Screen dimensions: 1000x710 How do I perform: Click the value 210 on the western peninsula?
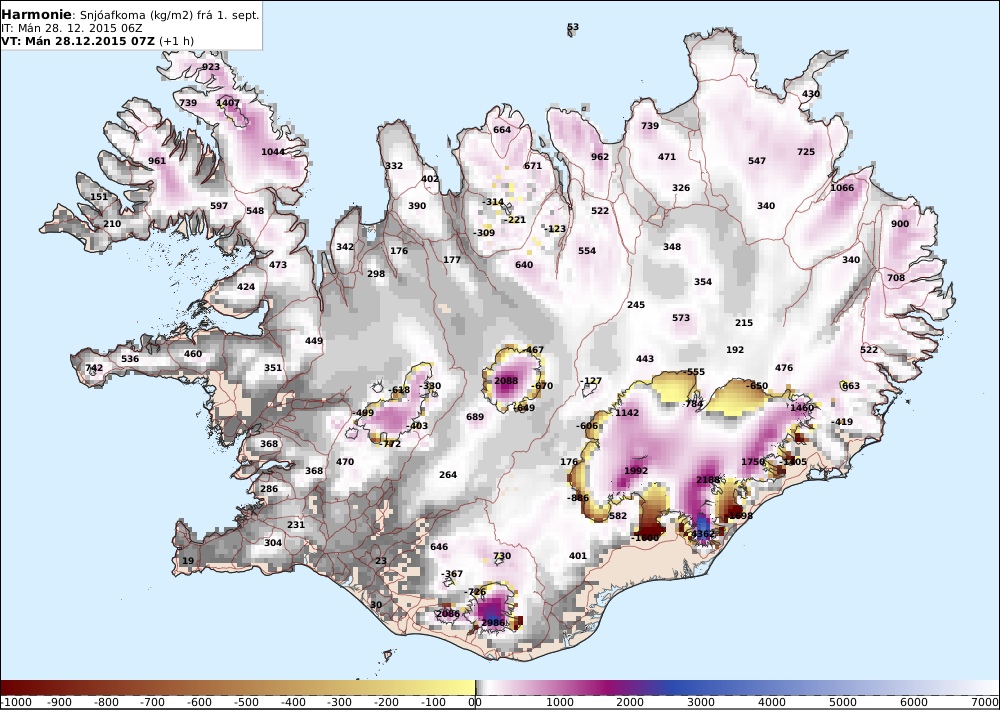(112, 223)
